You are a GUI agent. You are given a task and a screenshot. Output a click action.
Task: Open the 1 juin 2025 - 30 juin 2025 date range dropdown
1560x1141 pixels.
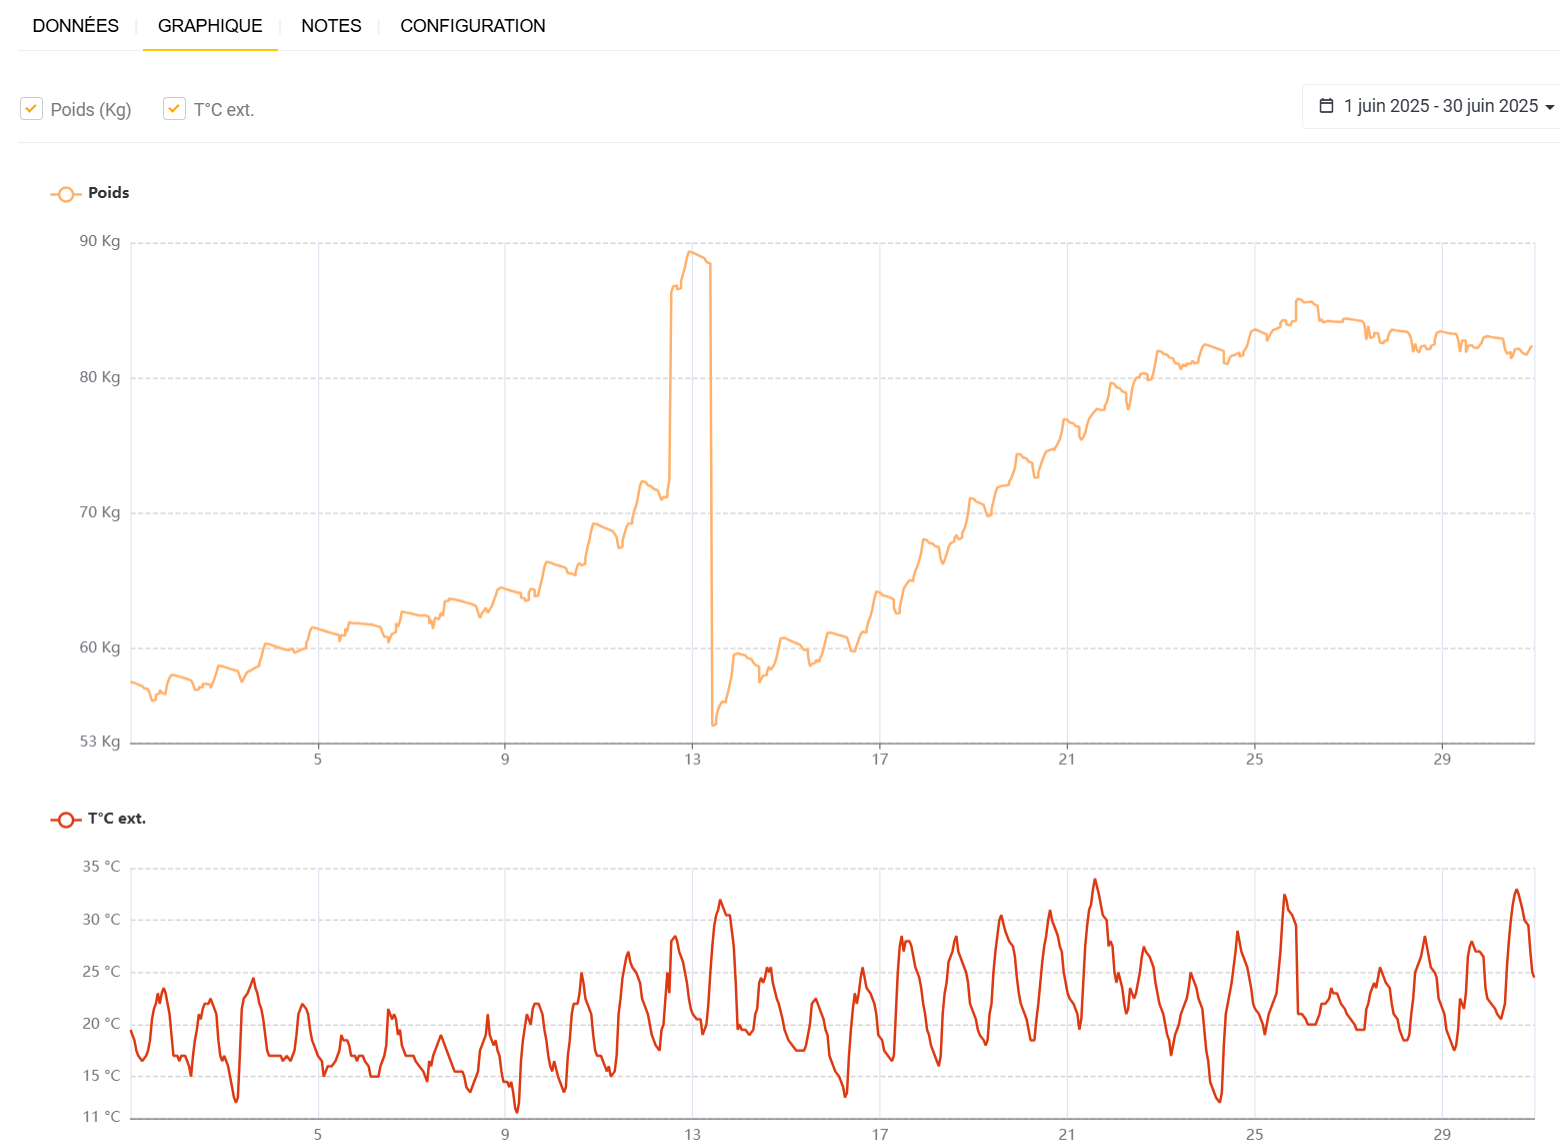point(1436,106)
